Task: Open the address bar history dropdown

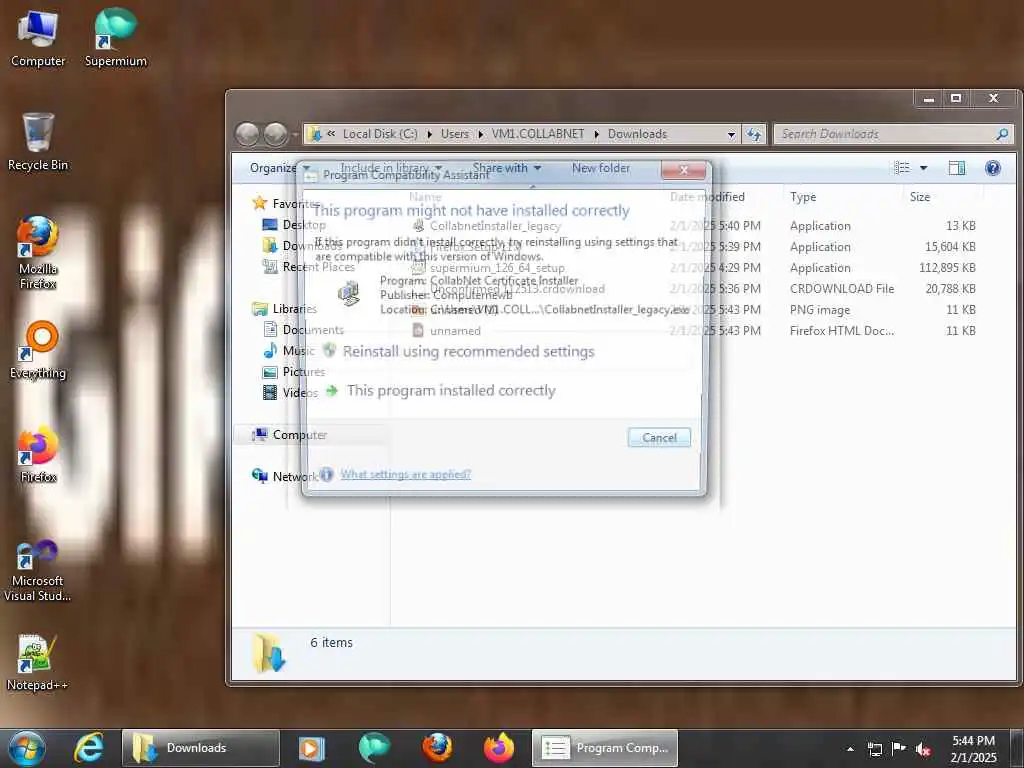Action: [731, 135]
